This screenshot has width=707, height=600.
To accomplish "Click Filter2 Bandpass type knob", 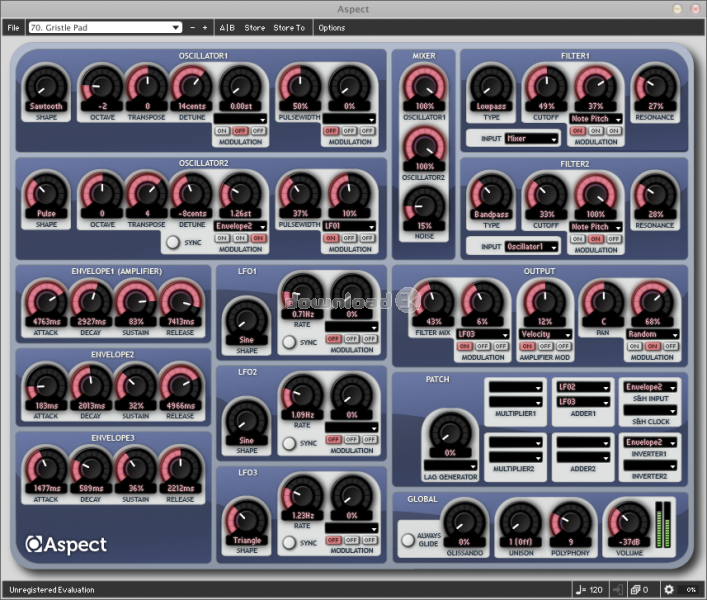I will click(491, 195).
